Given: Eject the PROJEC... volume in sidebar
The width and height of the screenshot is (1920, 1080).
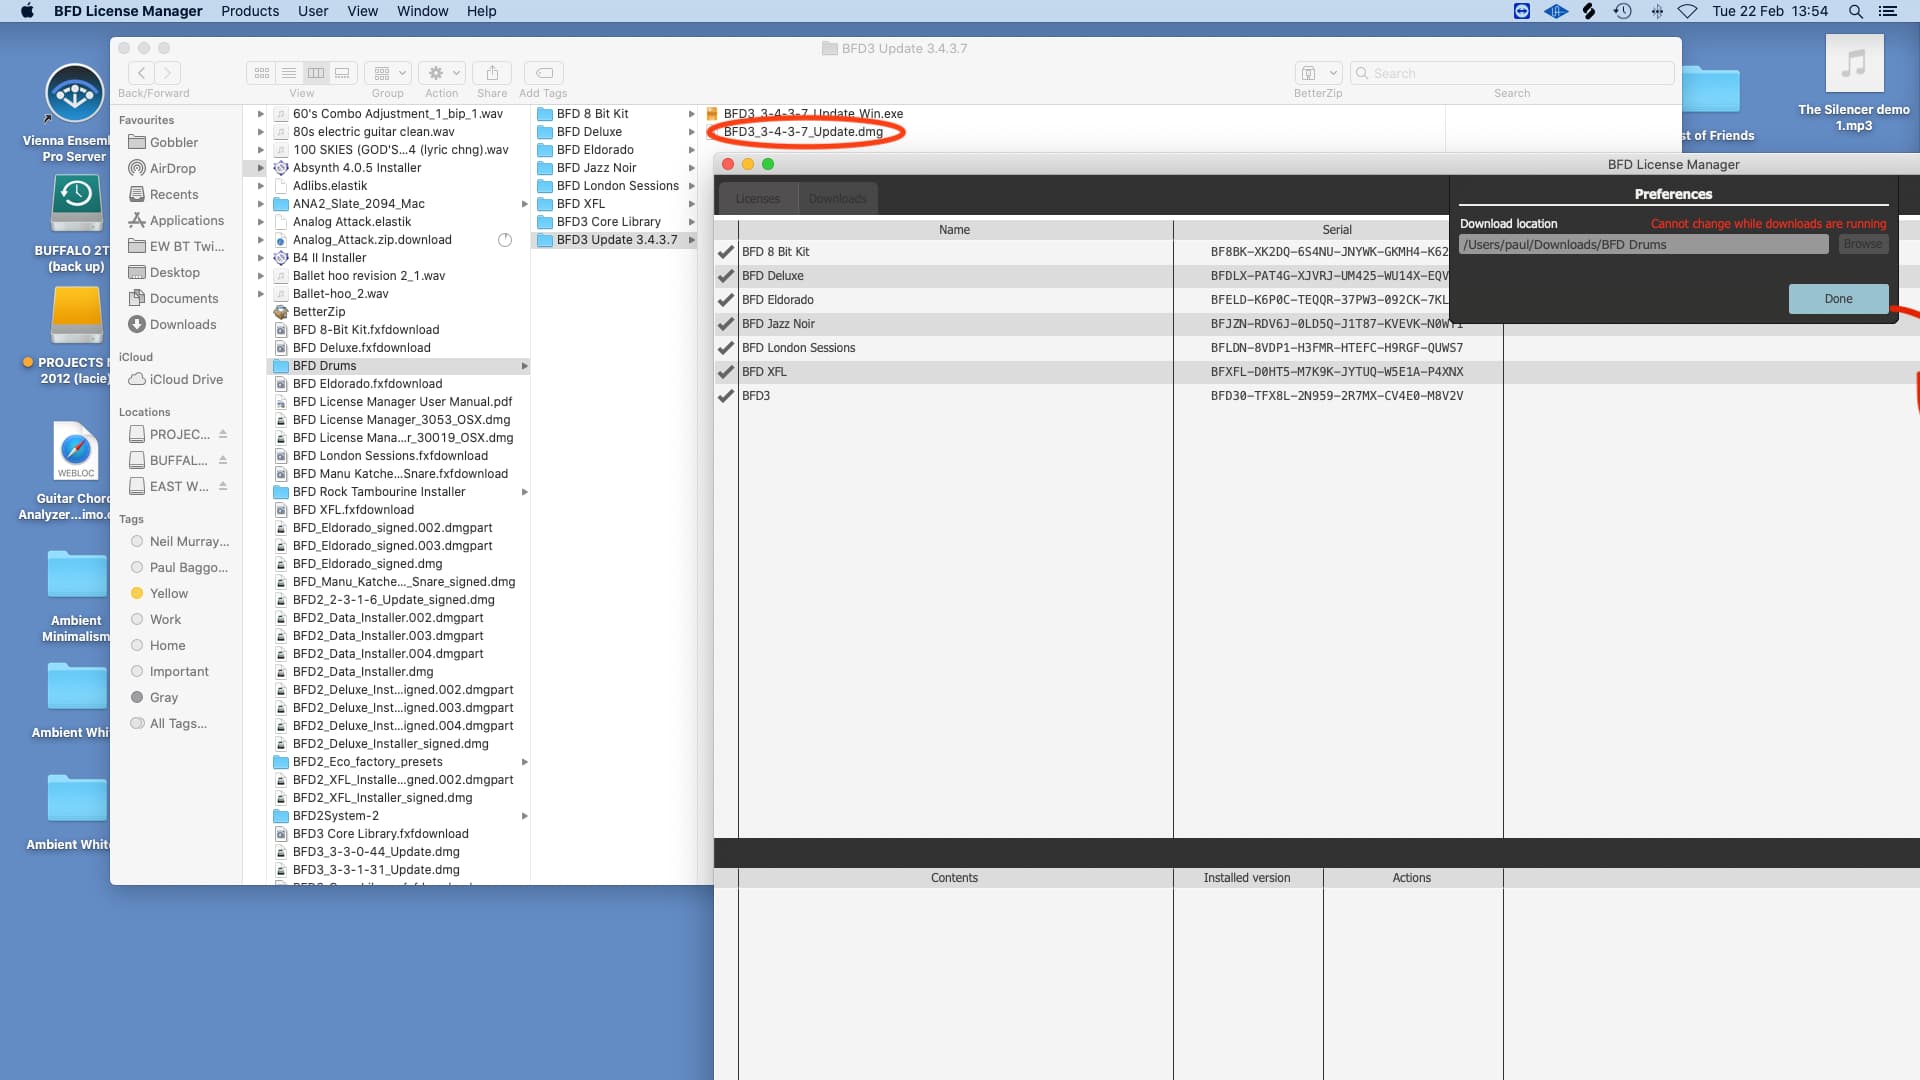Looking at the screenshot, I should pyautogui.click(x=222, y=434).
